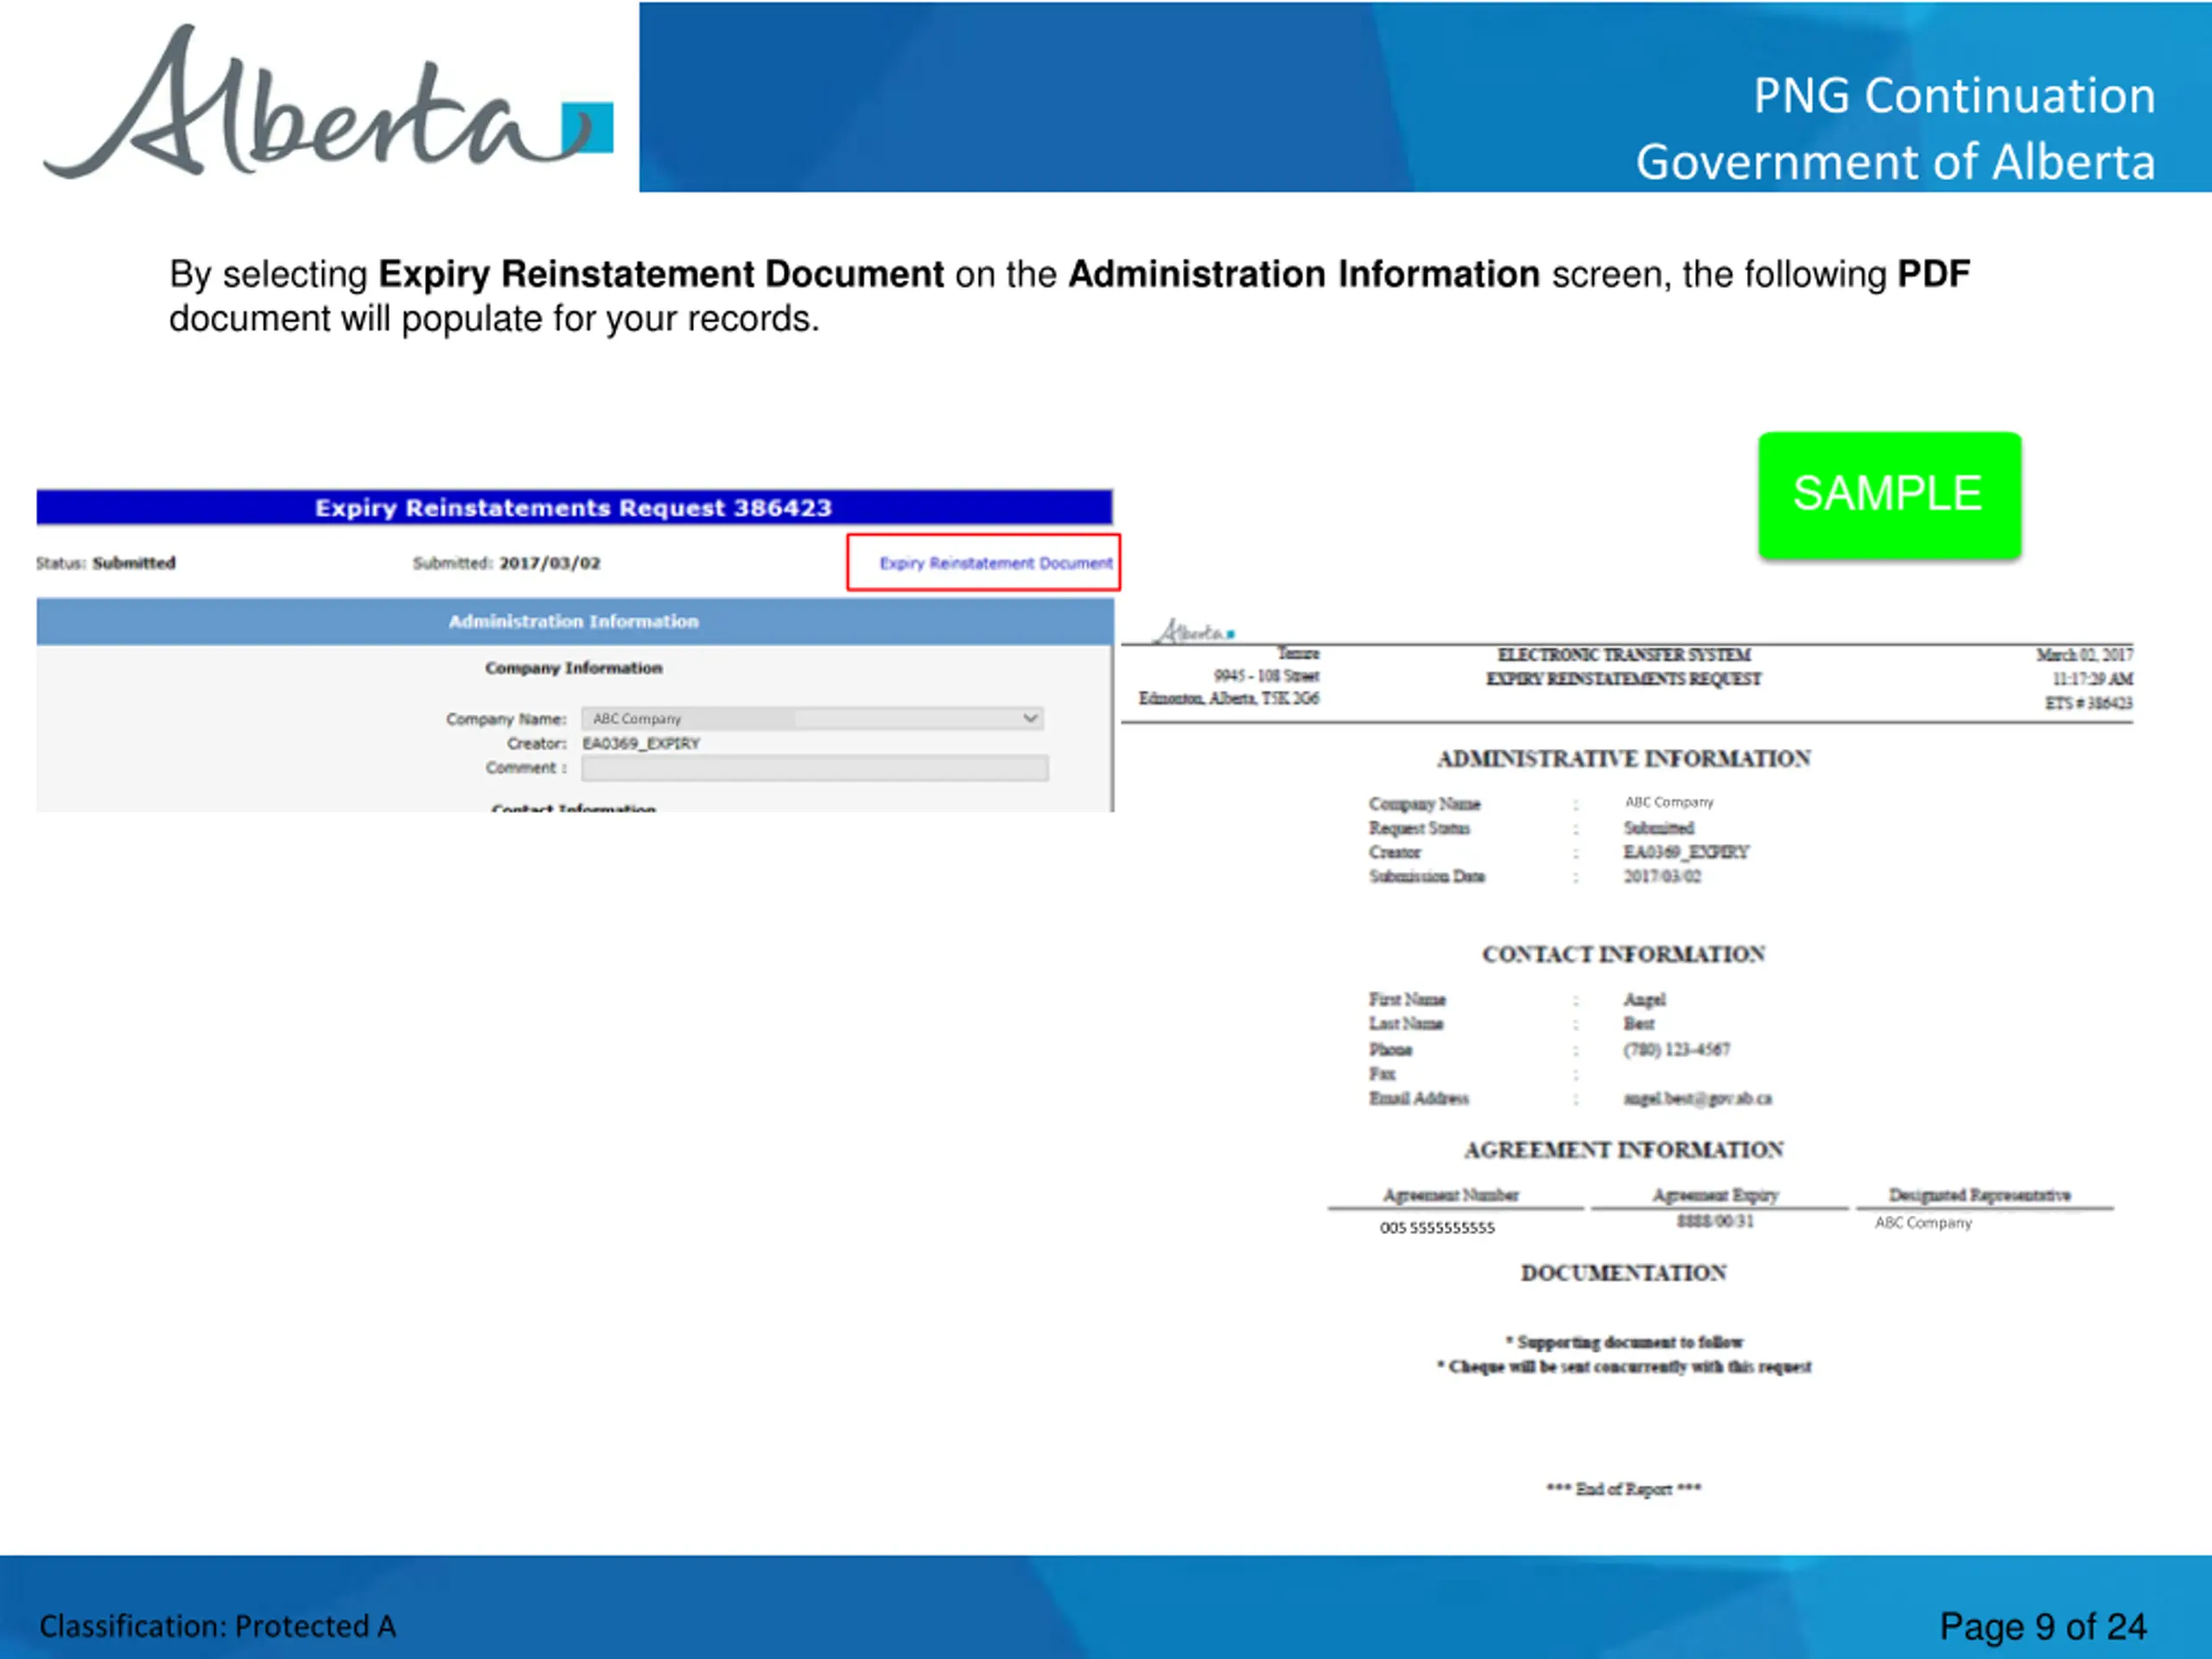Click the ADMINISTRATIVE INFORMATION heading in the PDF
This screenshot has width=2212, height=1659.
pos(1623,759)
